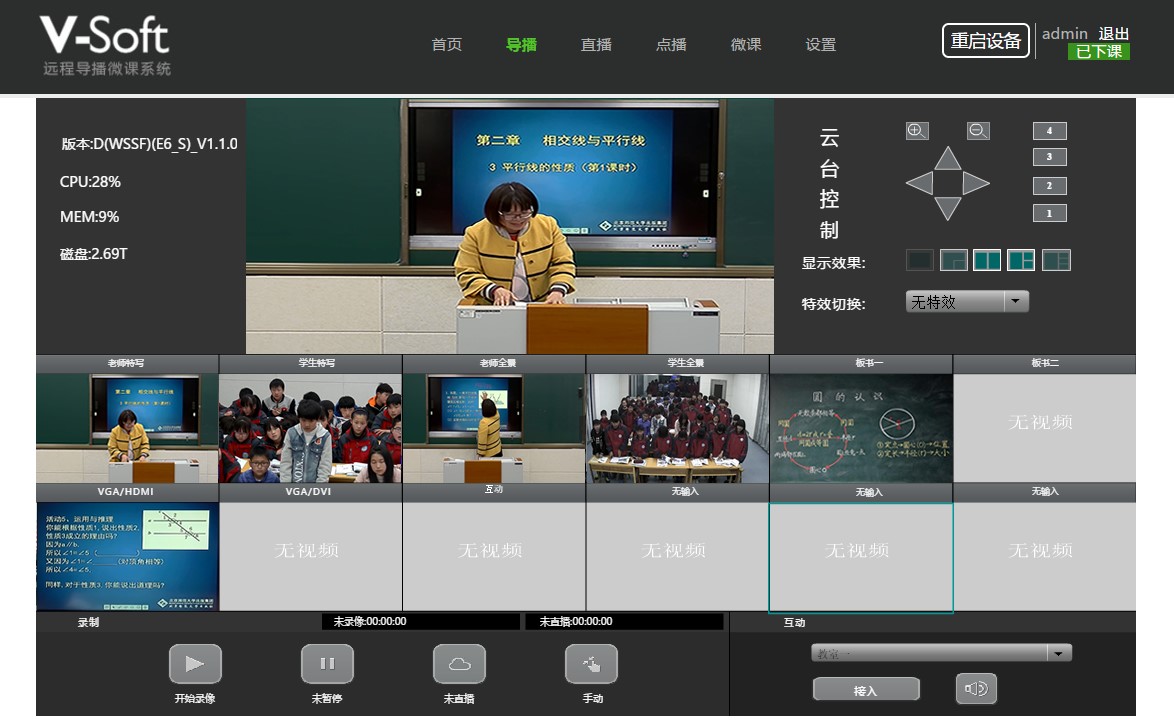Click the 手动 hand control icon
This screenshot has height=727, width=1174.
click(x=591, y=663)
